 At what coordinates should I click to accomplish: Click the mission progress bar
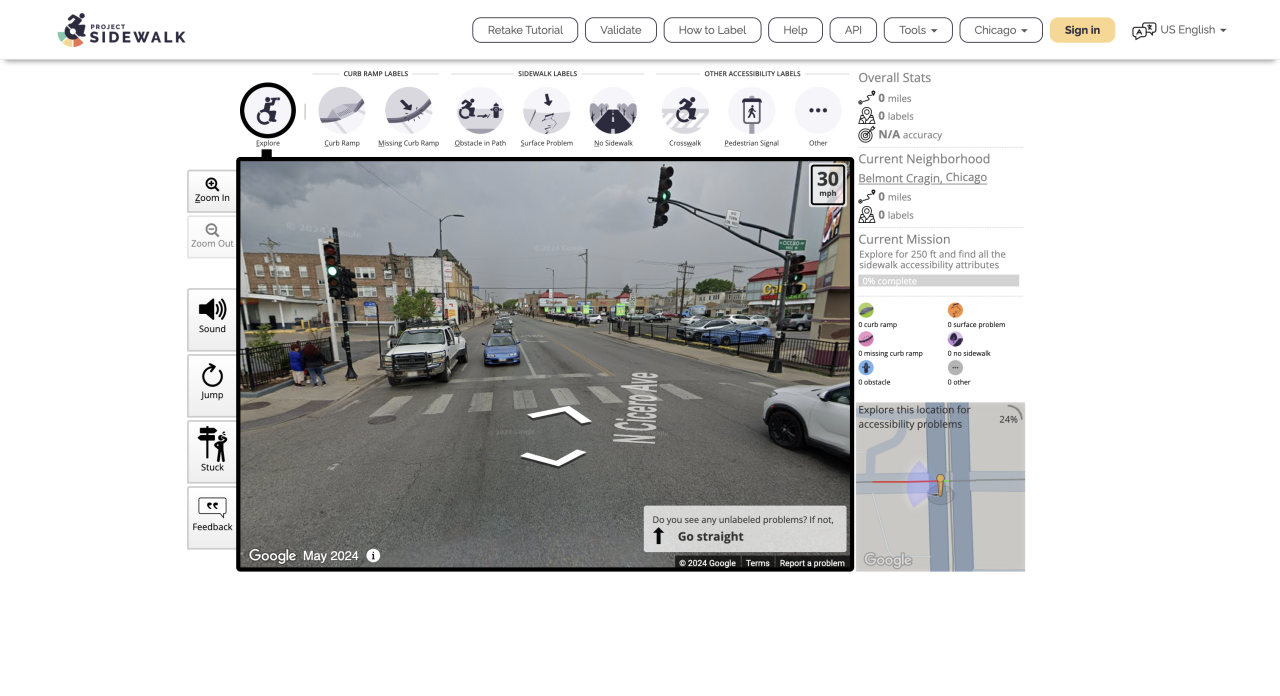(938, 281)
